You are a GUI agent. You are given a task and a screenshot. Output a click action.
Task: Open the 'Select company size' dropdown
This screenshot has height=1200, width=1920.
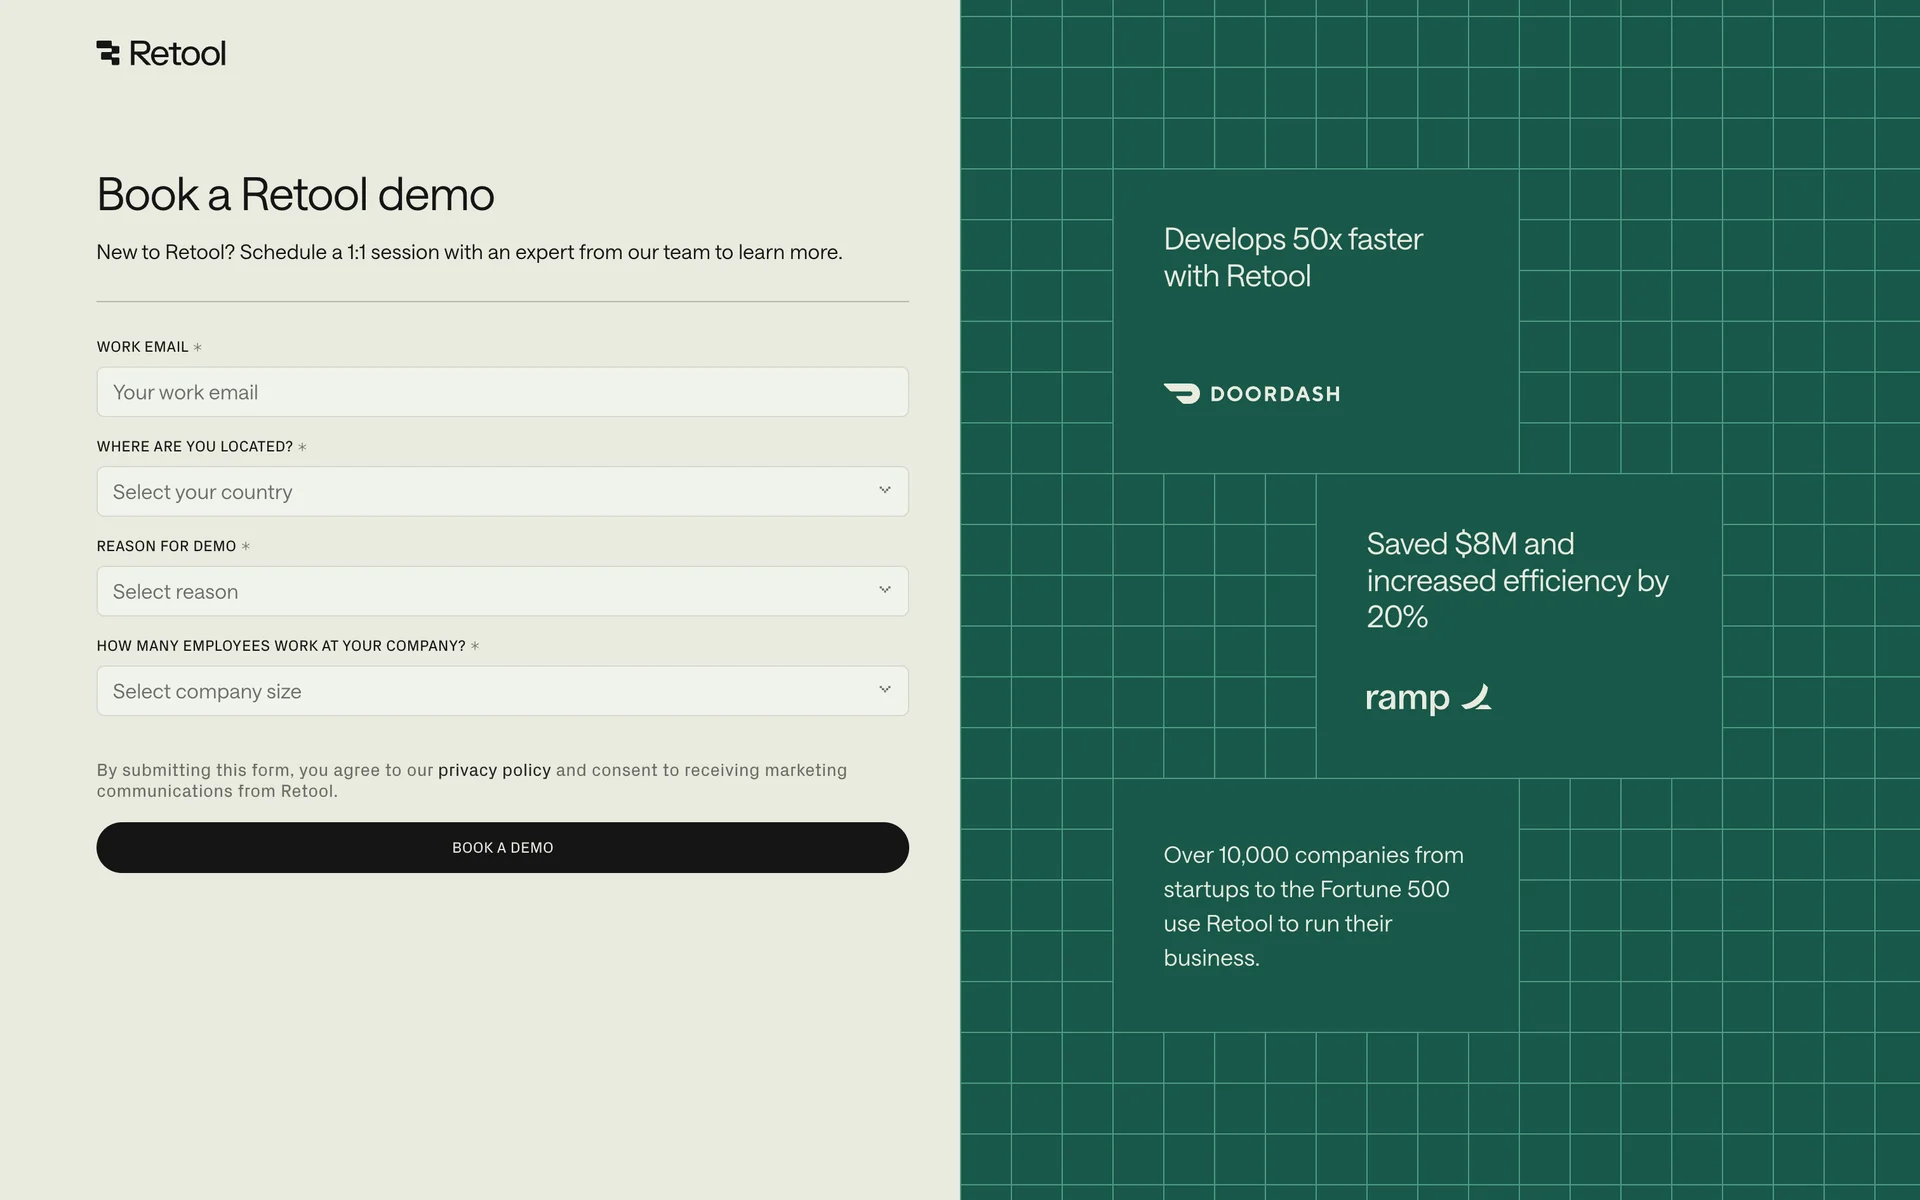[x=502, y=690]
